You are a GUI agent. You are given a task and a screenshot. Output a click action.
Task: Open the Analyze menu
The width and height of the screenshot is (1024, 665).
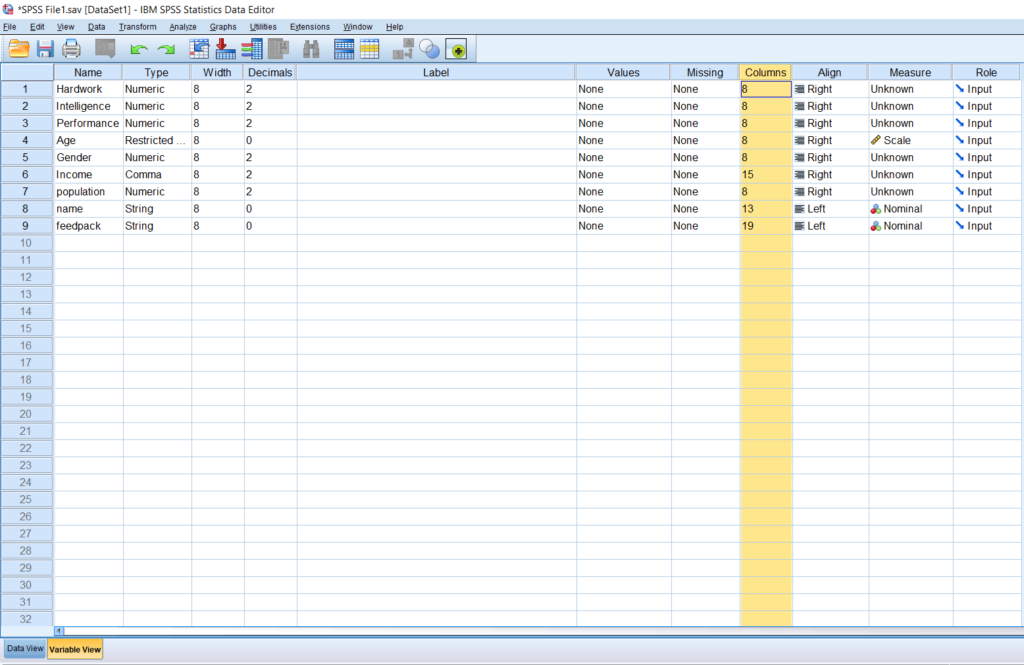[x=182, y=26]
